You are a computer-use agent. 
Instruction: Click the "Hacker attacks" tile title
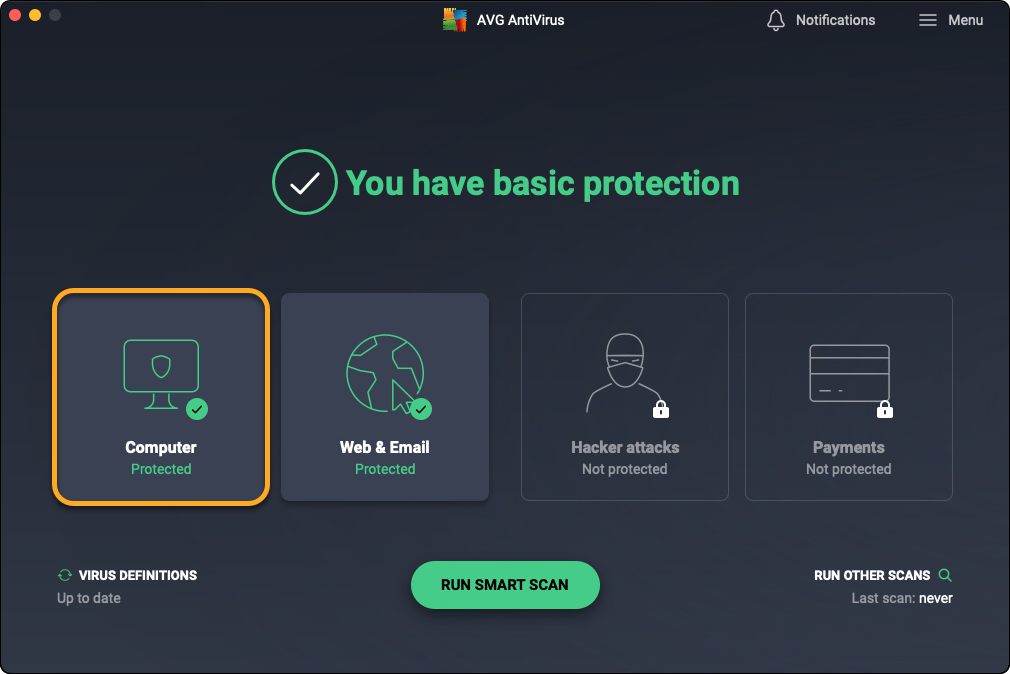625,447
